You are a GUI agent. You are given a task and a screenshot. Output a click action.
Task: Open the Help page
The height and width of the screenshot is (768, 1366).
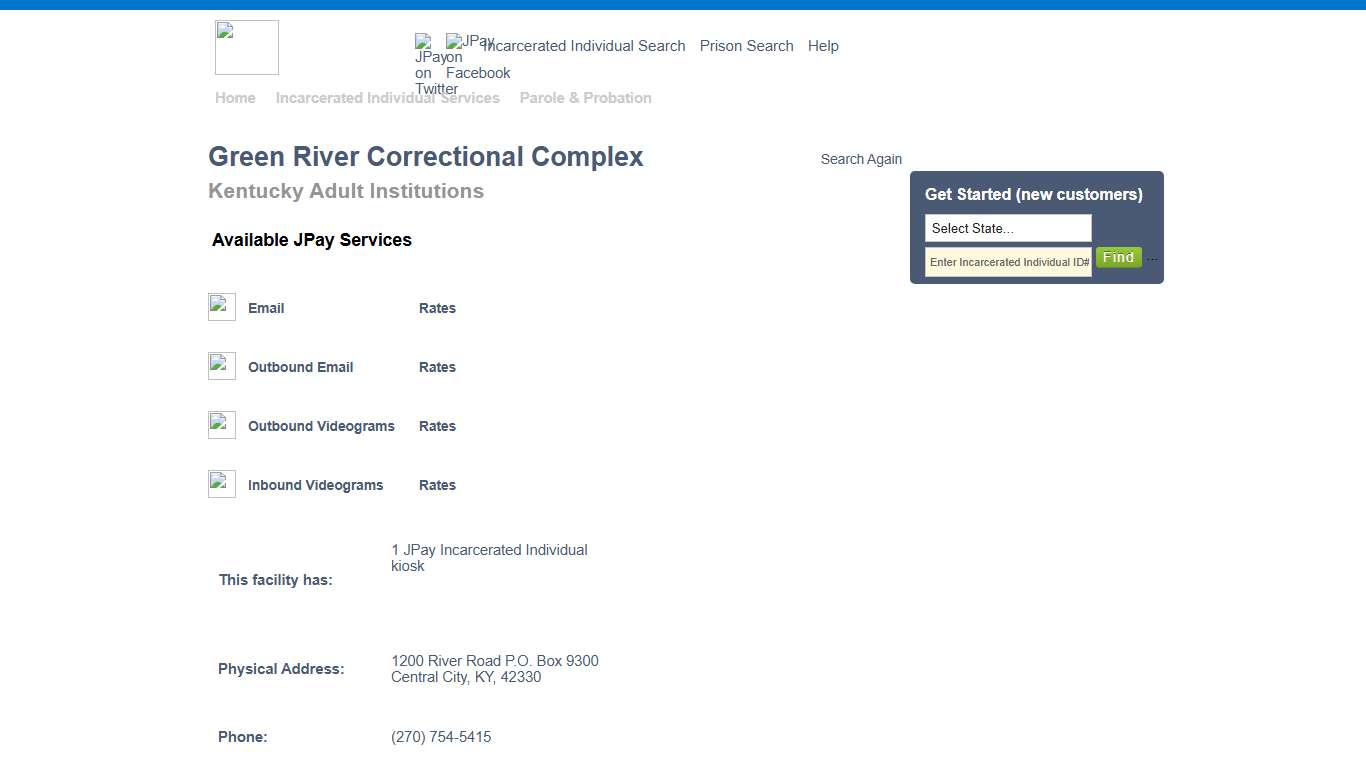(x=823, y=45)
